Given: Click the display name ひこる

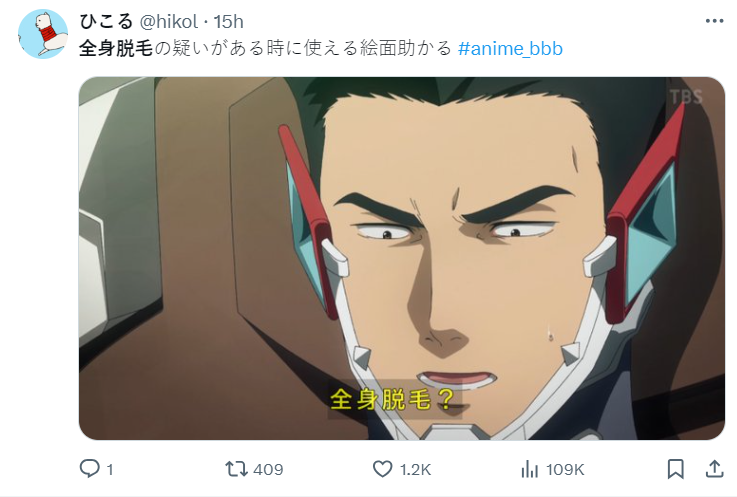Looking at the screenshot, I should [106, 22].
